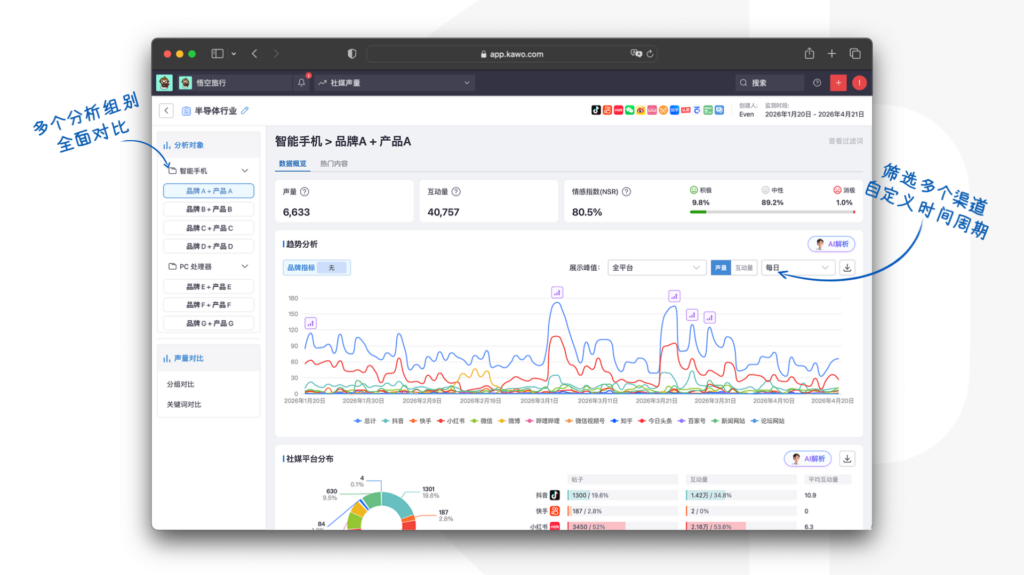Image resolution: width=1024 pixels, height=575 pixels.
Task: Open the 全平台 peak display dropdown
Action: pyautogui.click(x=656, y=268)
